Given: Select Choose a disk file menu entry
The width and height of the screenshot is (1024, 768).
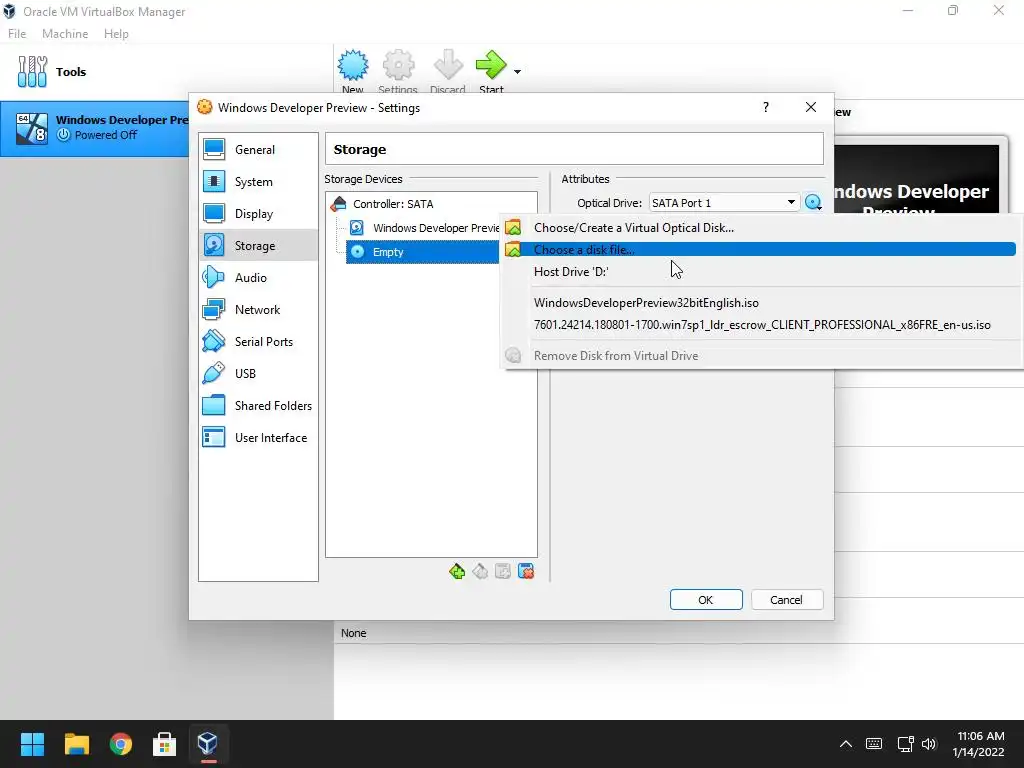Looking at the screenshot, I should 759,249.
